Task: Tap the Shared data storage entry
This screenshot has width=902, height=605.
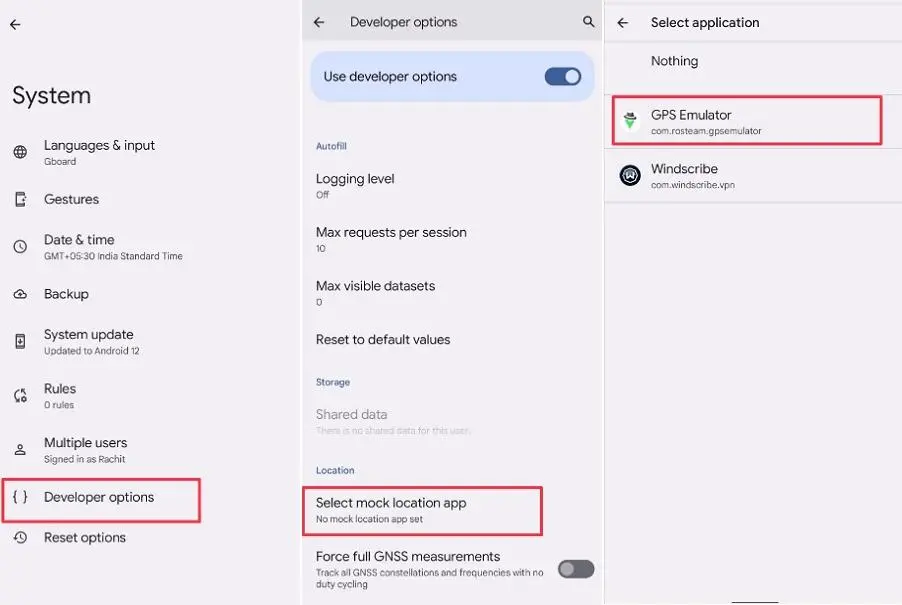Action: point(452,421)
